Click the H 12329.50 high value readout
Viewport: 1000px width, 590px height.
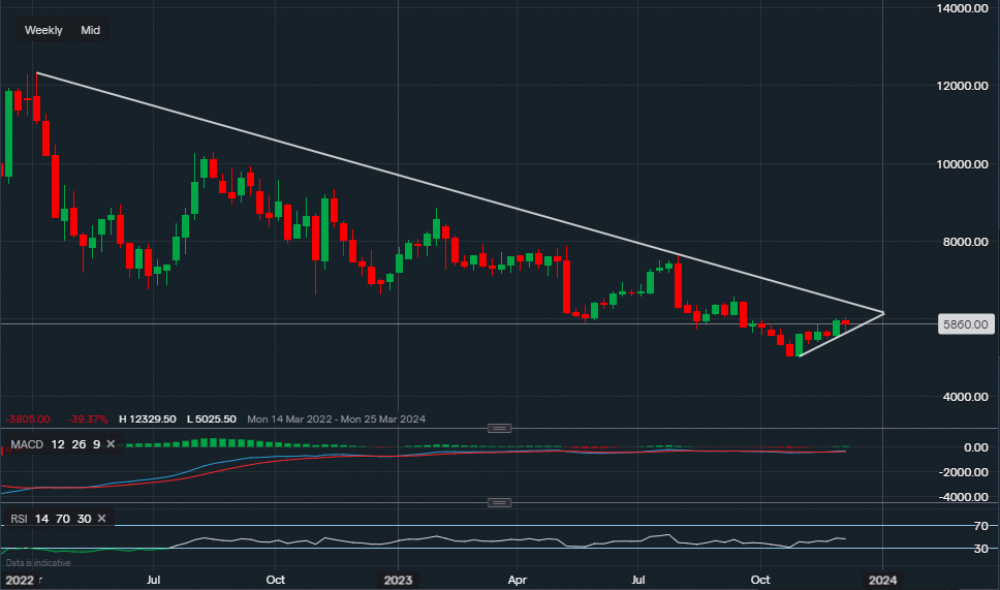click(150, 420)
